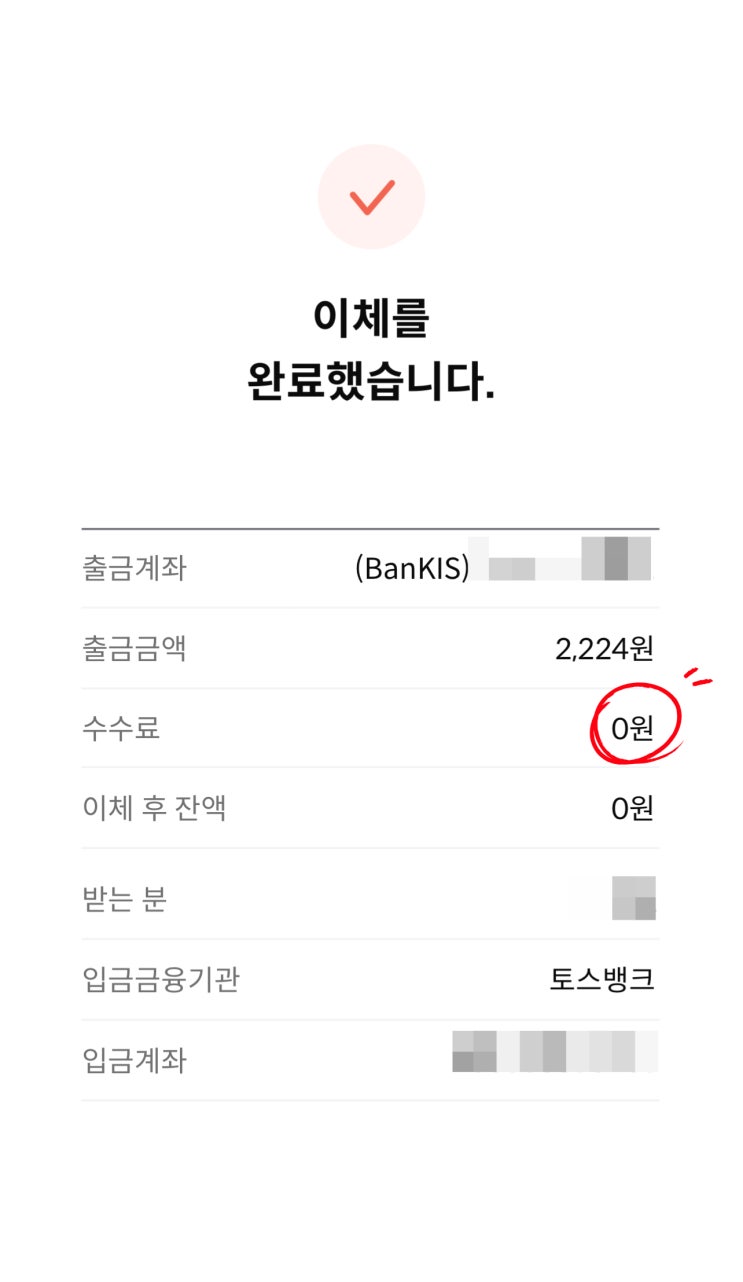
Task: Click the blurred deposit account number
Action: [554, 1052]
